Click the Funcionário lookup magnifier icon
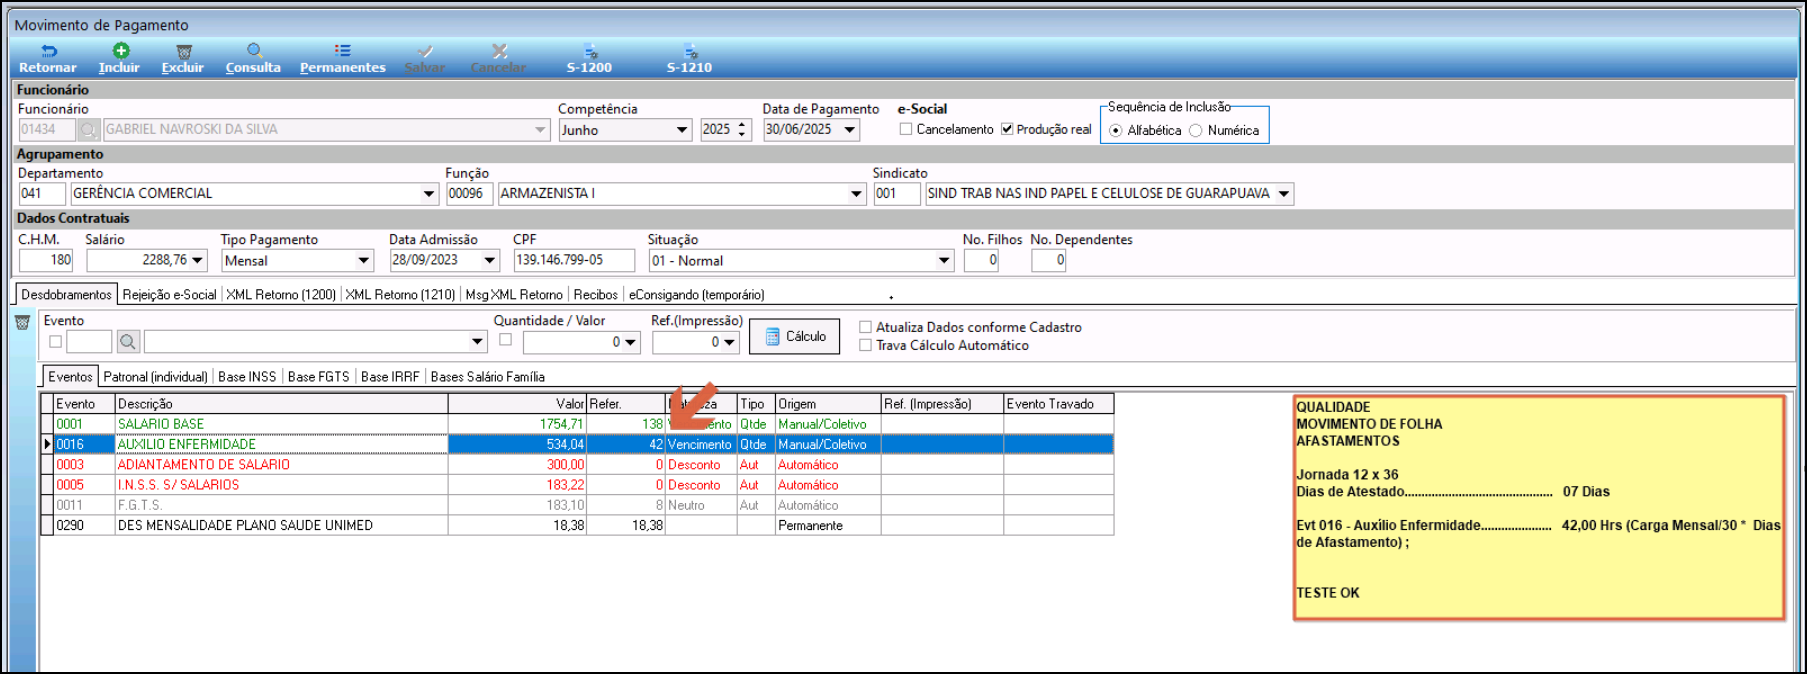Viewport: 1807px width, 674px height. pyautogui.click(x=89, y=130)
